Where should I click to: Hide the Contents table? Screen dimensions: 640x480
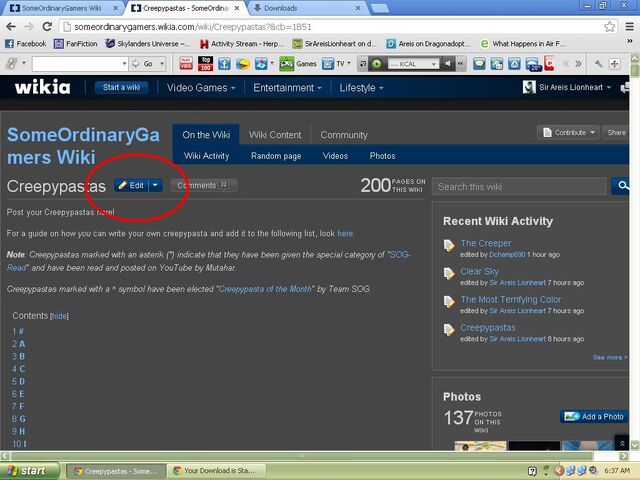[59, 316]
